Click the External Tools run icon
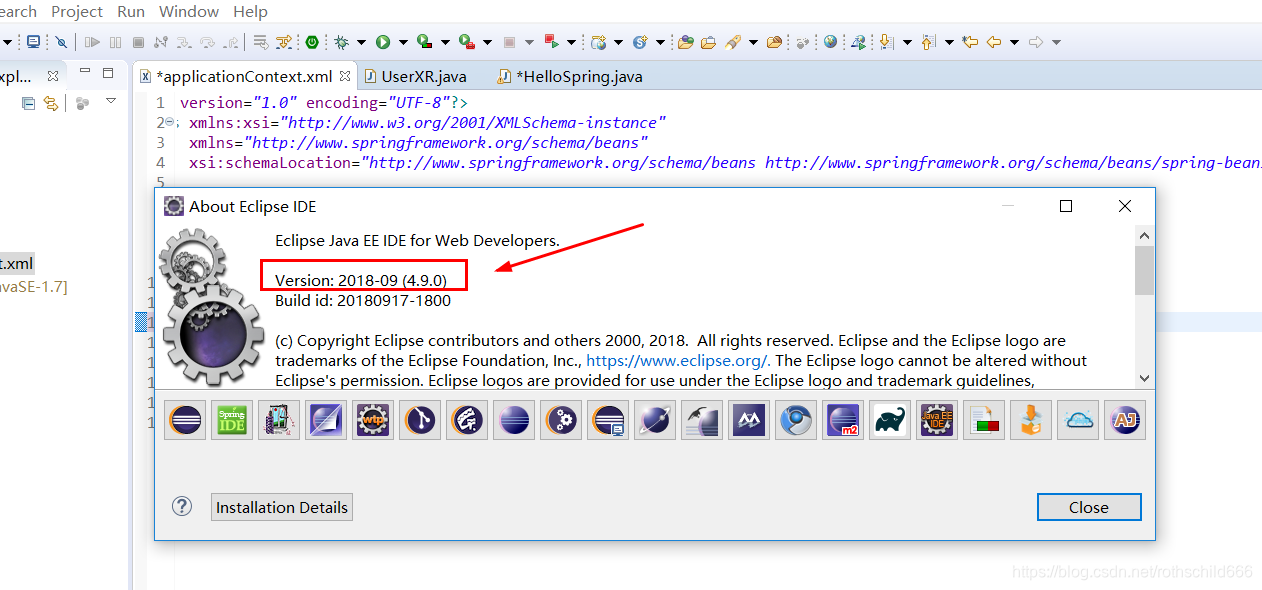Screen dimensions: 1262x590 point(466,42)
